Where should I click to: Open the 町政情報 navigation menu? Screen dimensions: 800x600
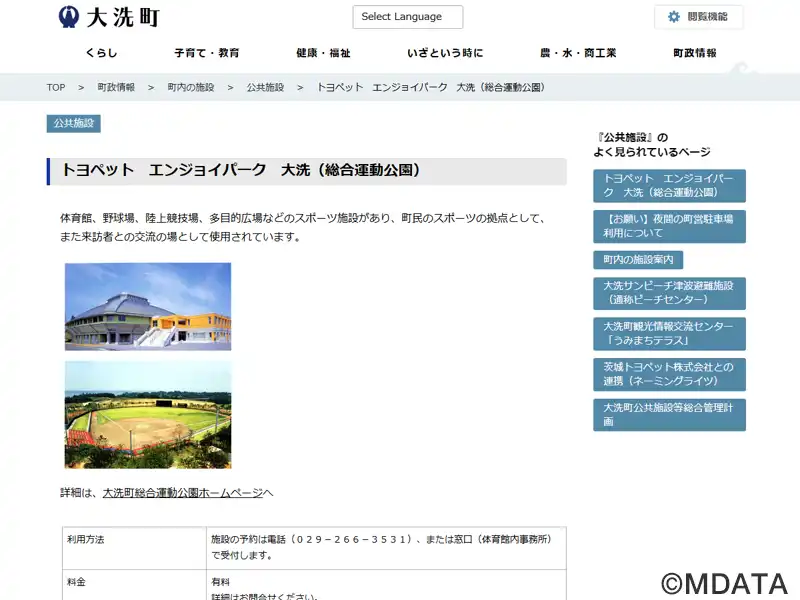[694, 53]
